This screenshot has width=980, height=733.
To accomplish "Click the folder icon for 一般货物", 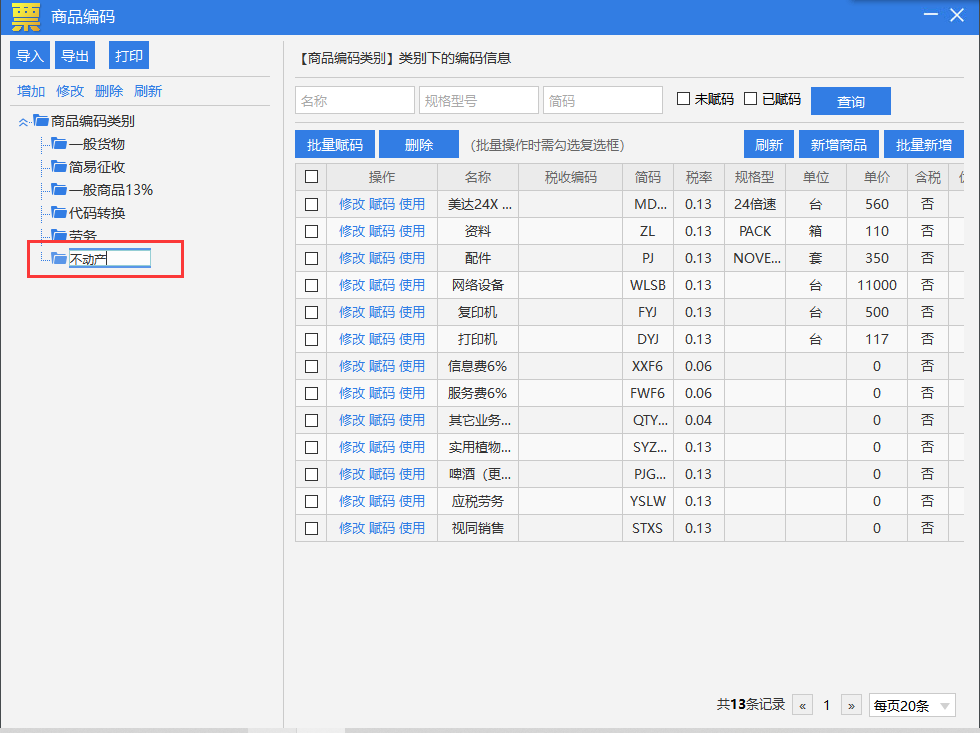I will 59,144.
